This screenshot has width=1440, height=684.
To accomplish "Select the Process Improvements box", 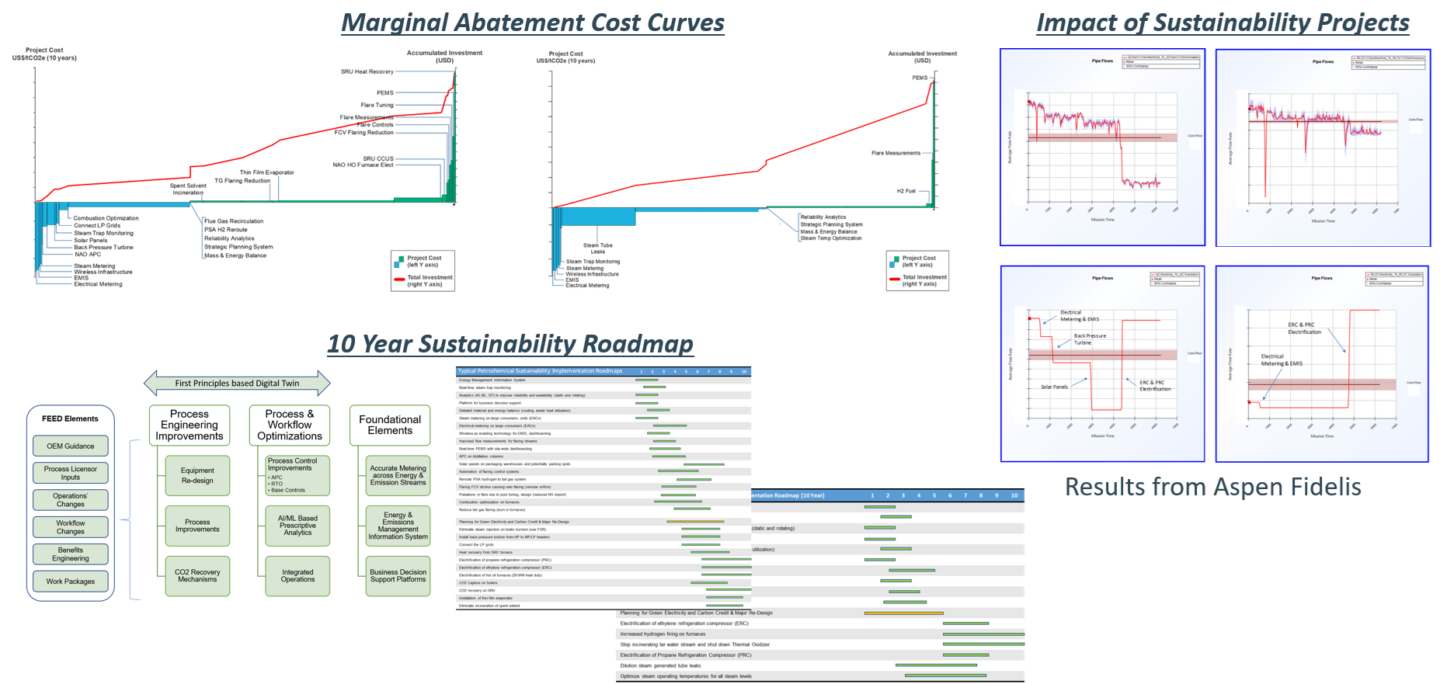I will point(197,526).
